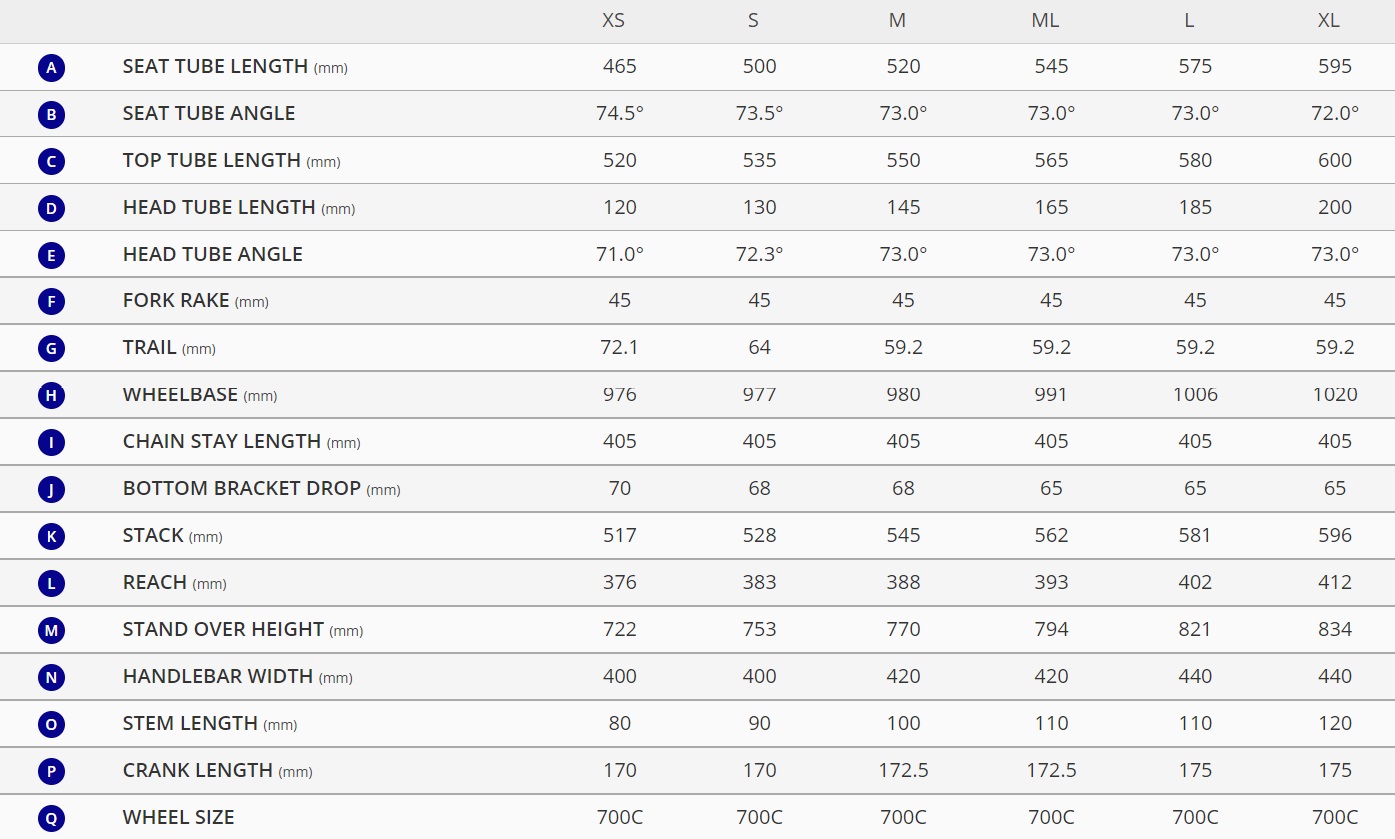Click the XS size column header

[613, 21]
